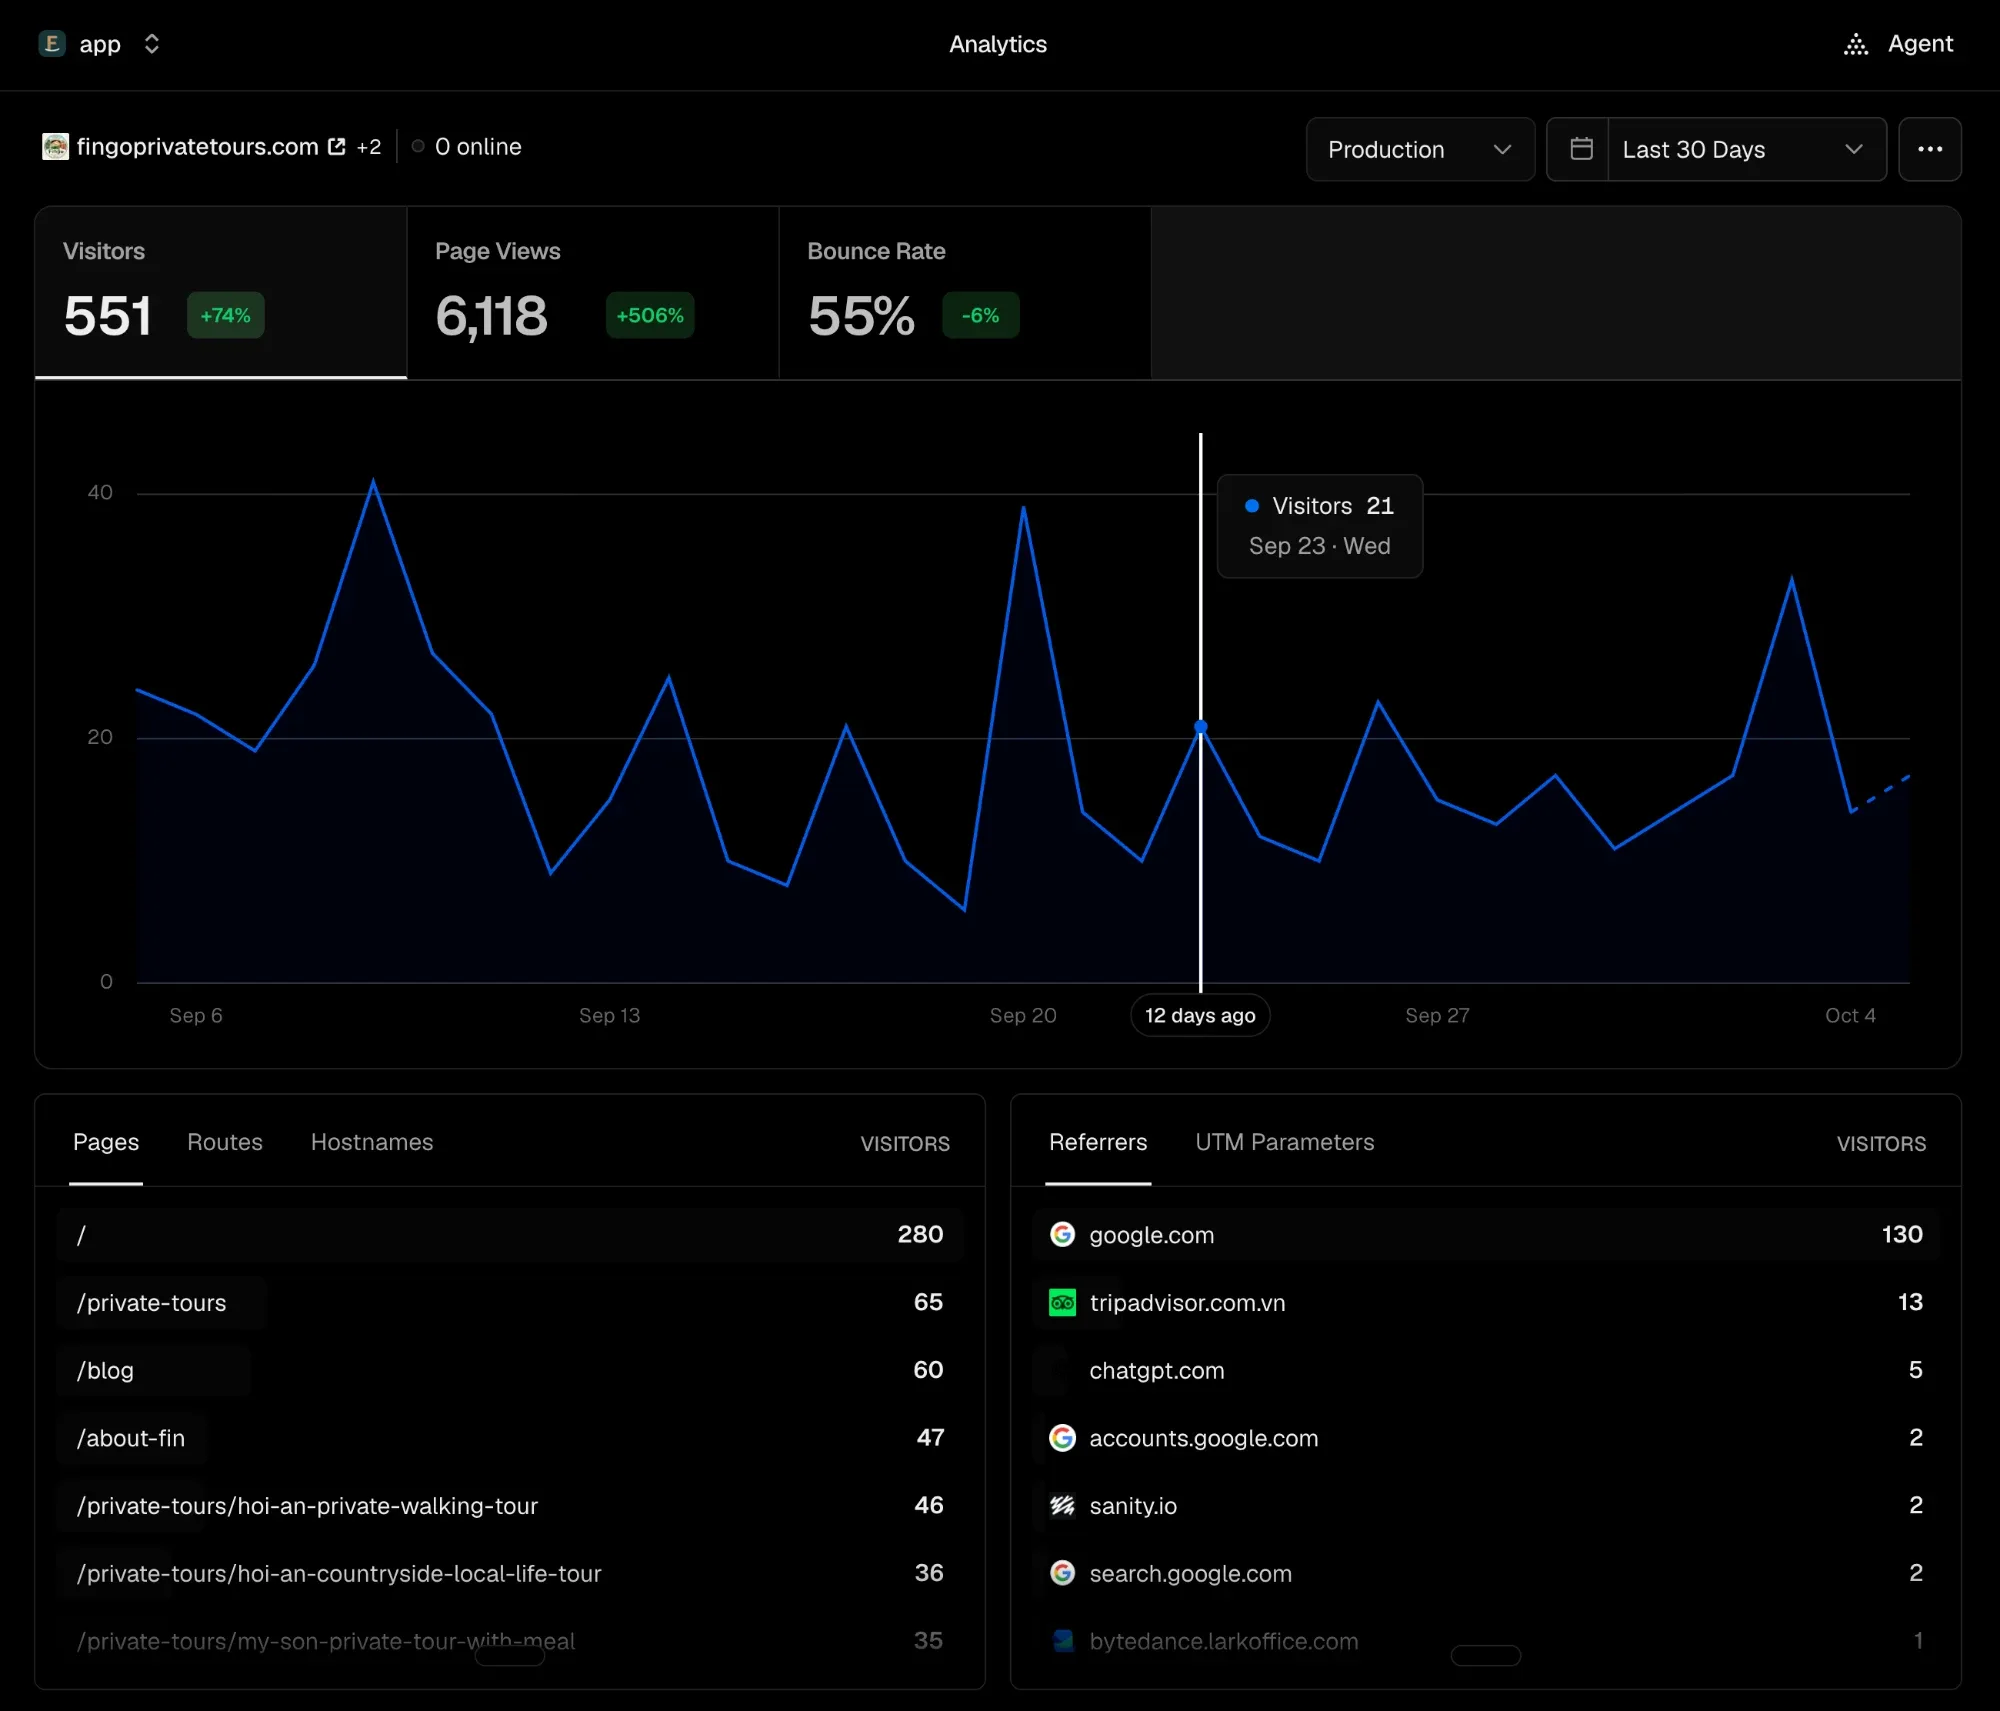Select the / root page row
This screenshot has width=2000, height=1711.
(510, 1234)
